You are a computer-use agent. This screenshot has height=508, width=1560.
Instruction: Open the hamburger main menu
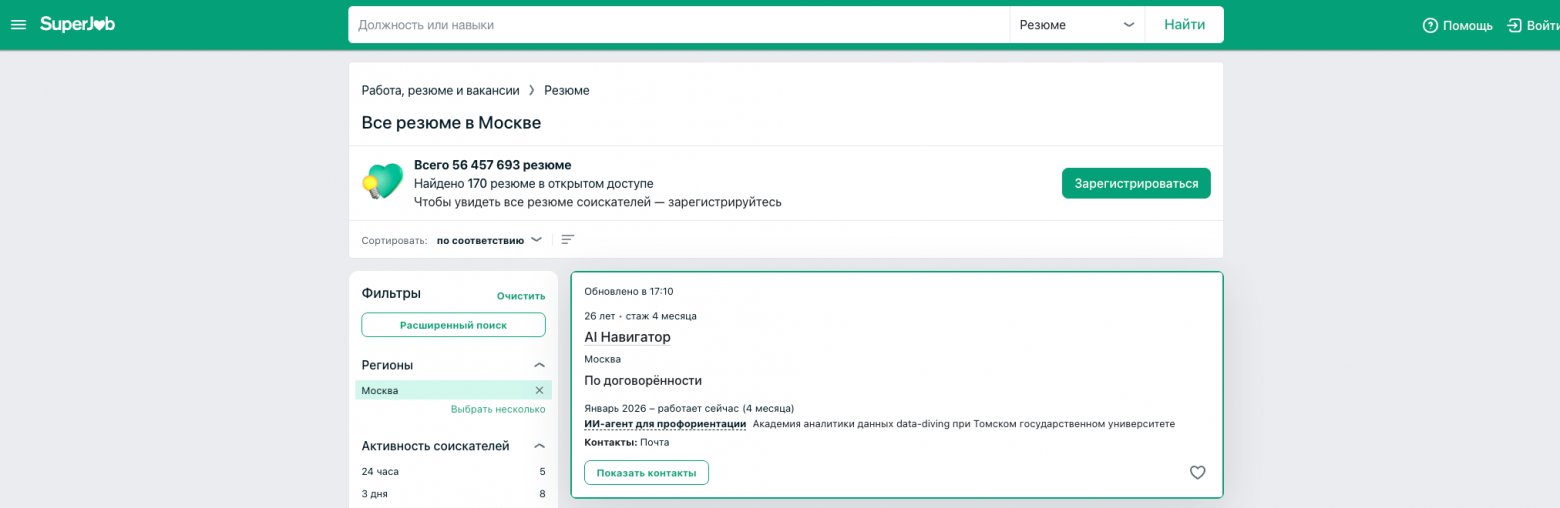coord(18,25)
